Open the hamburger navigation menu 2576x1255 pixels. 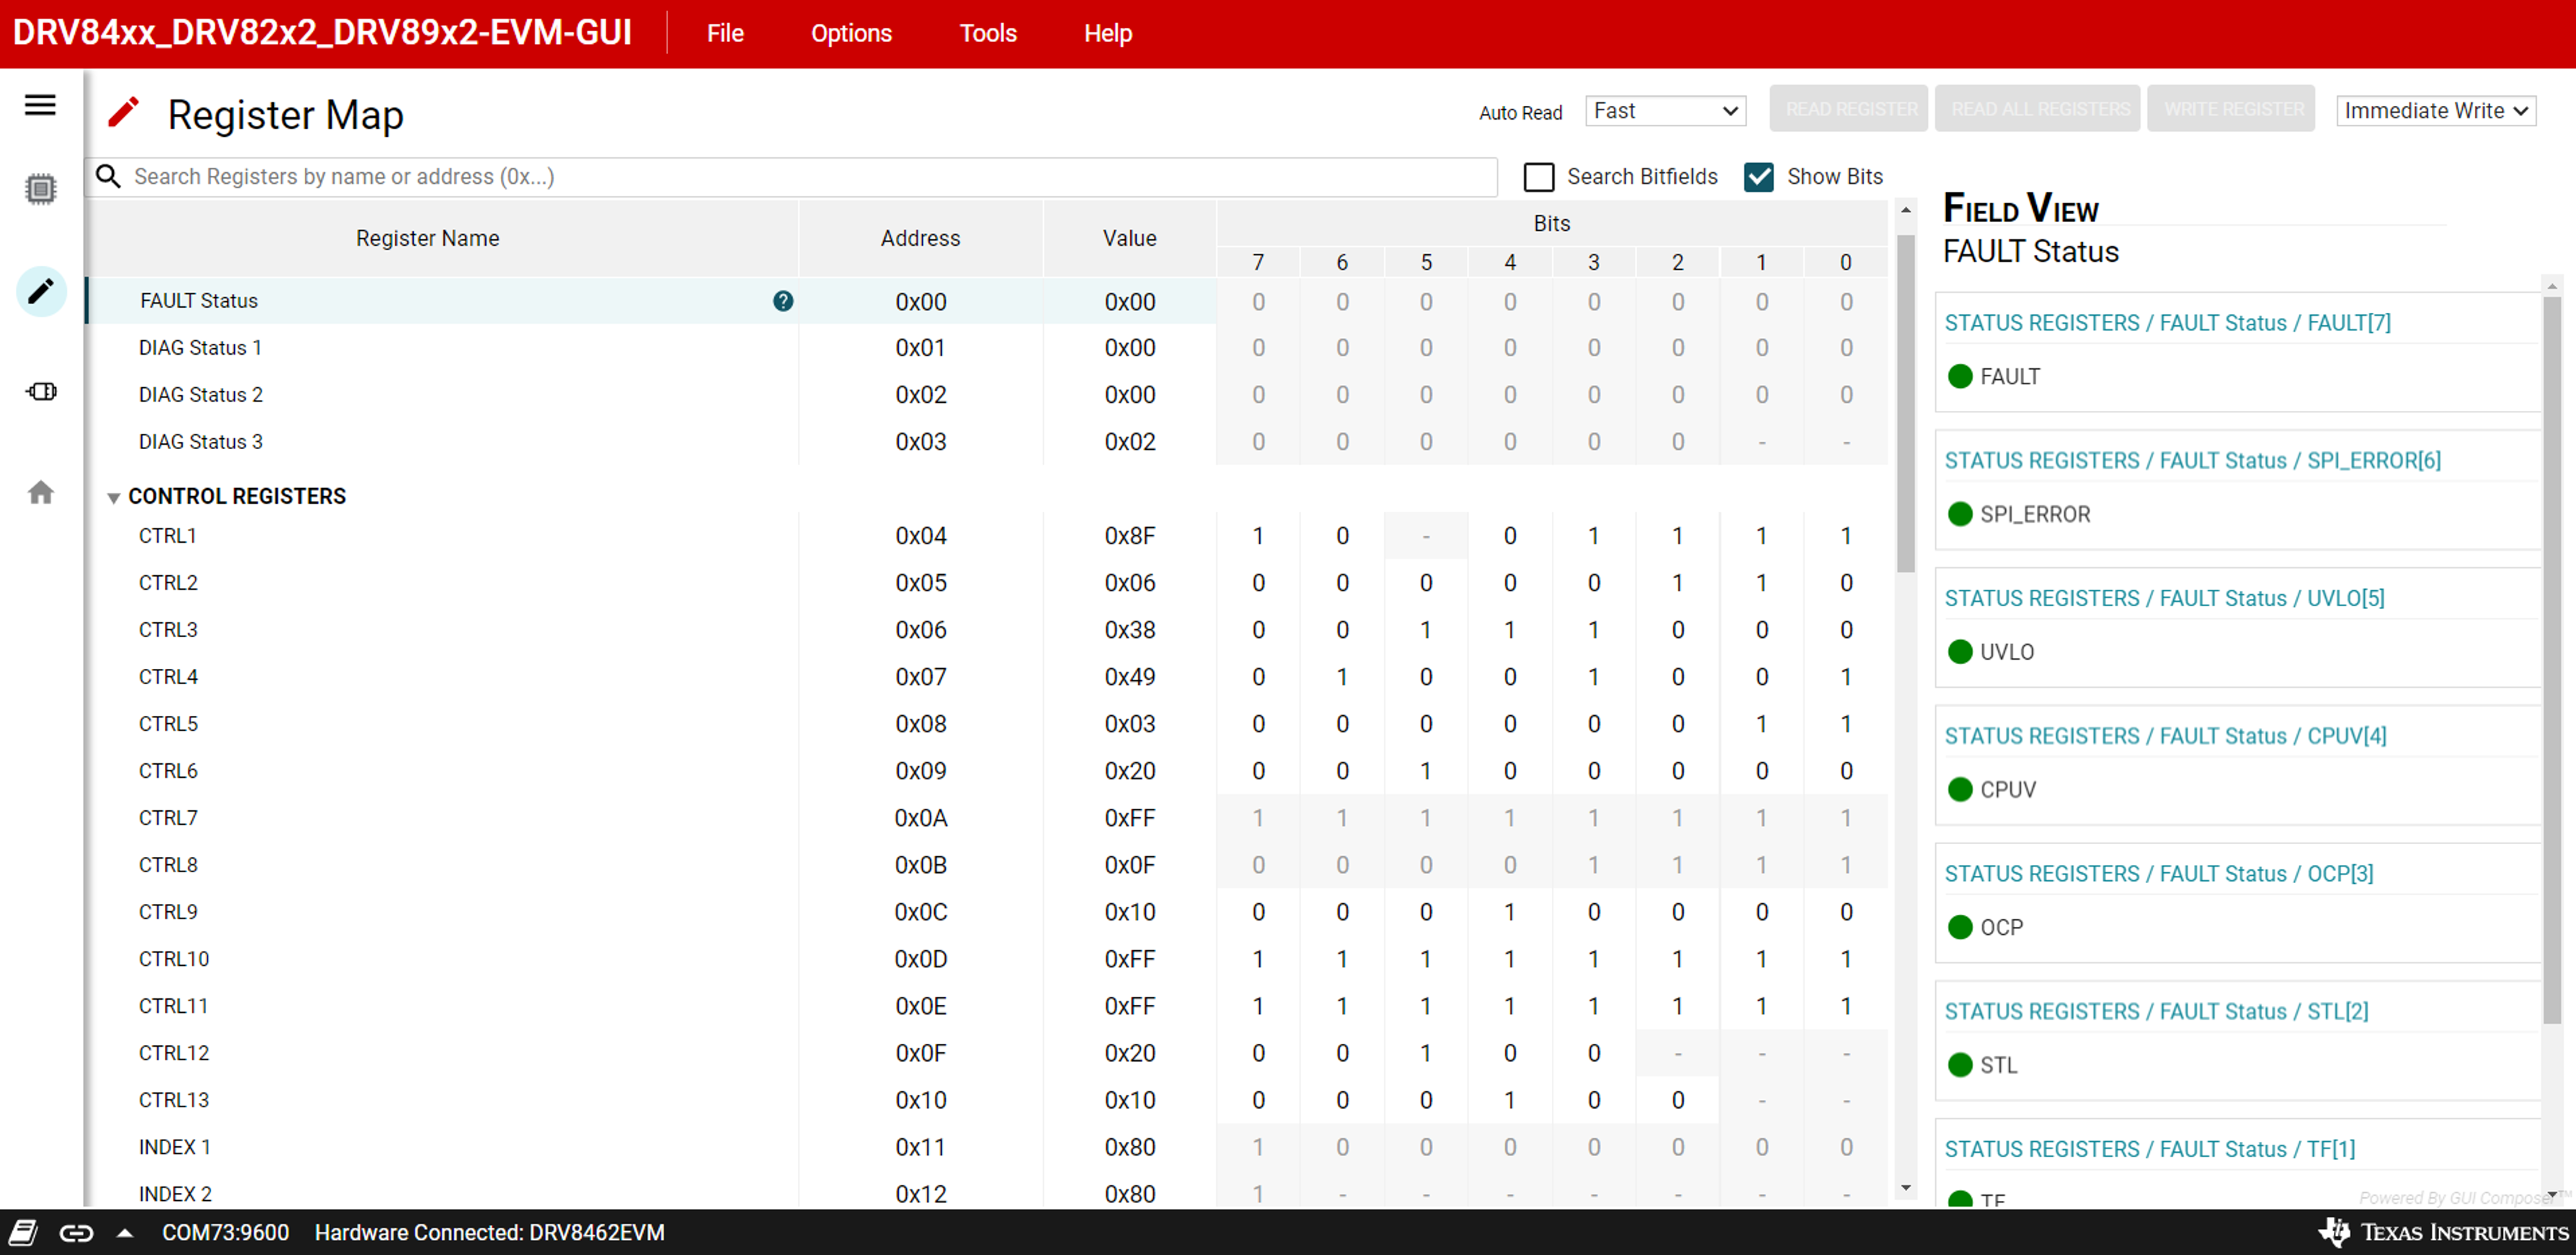(x=40, y=105)
